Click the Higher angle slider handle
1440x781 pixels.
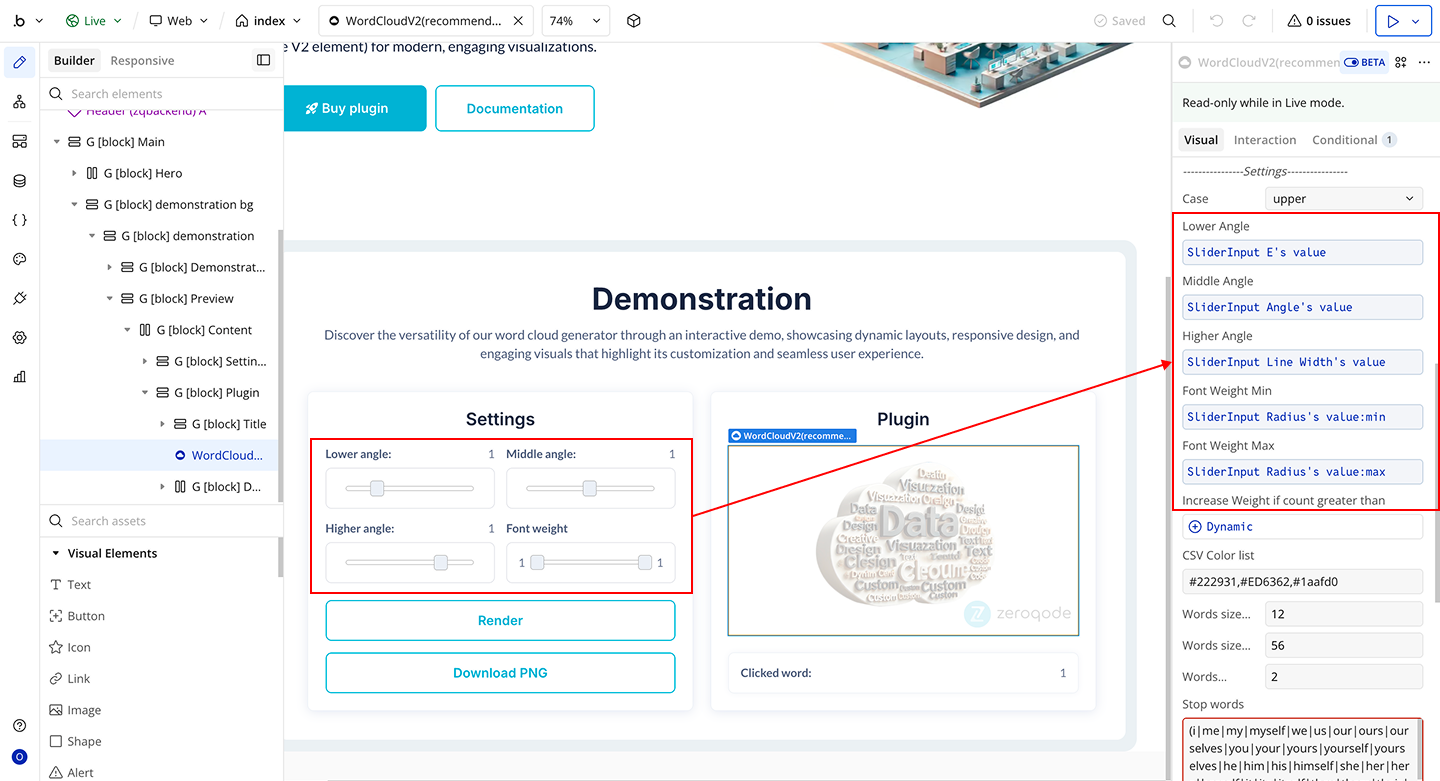coord(441,563)
